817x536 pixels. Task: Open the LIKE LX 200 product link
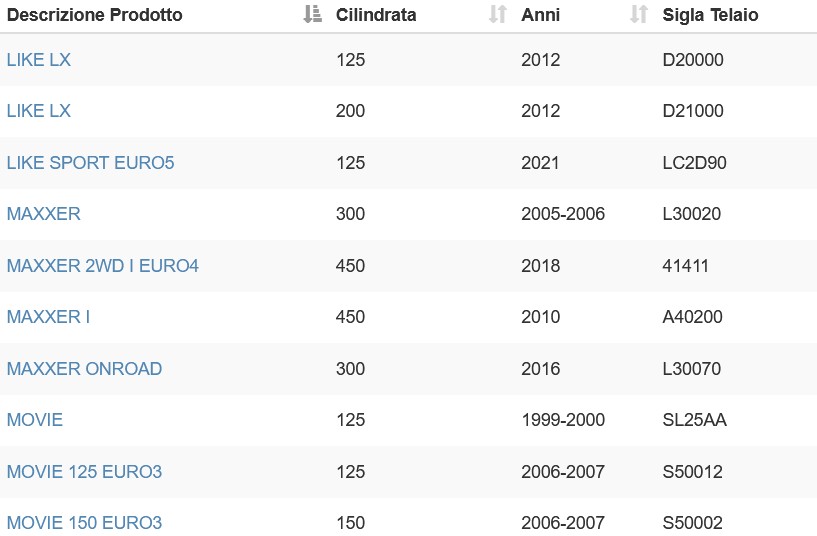pos(39,111)
